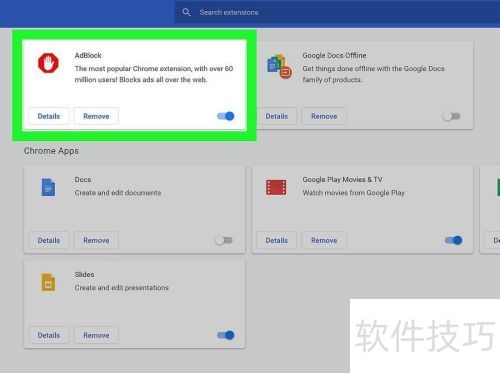Remove the Docs app
This screenshot has height=373, width=500.
(96, 240)
